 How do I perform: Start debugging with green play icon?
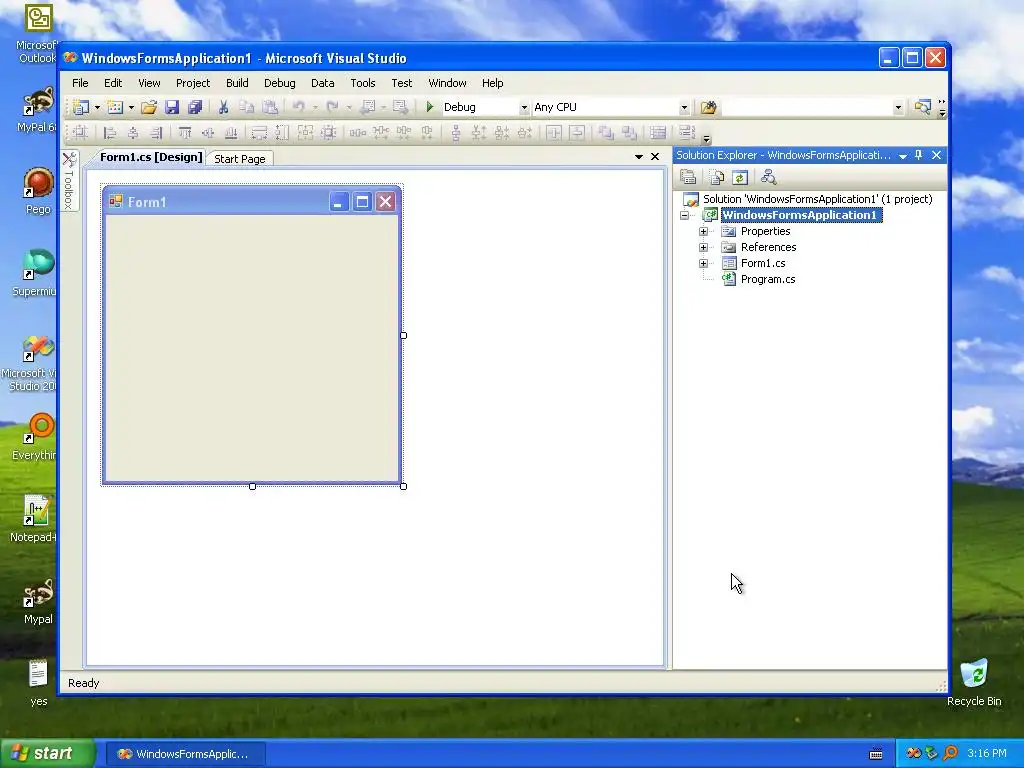430,106
